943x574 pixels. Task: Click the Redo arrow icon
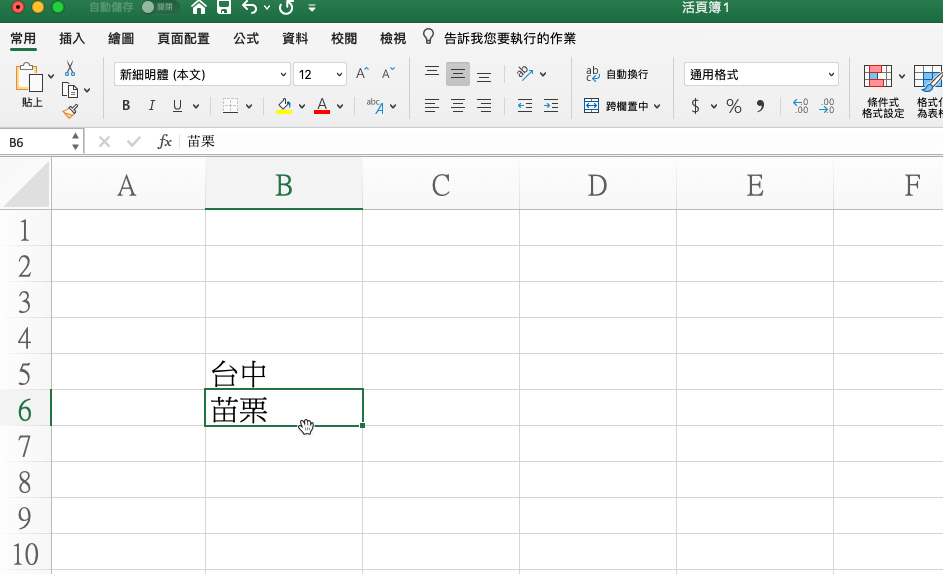(286, 7)
